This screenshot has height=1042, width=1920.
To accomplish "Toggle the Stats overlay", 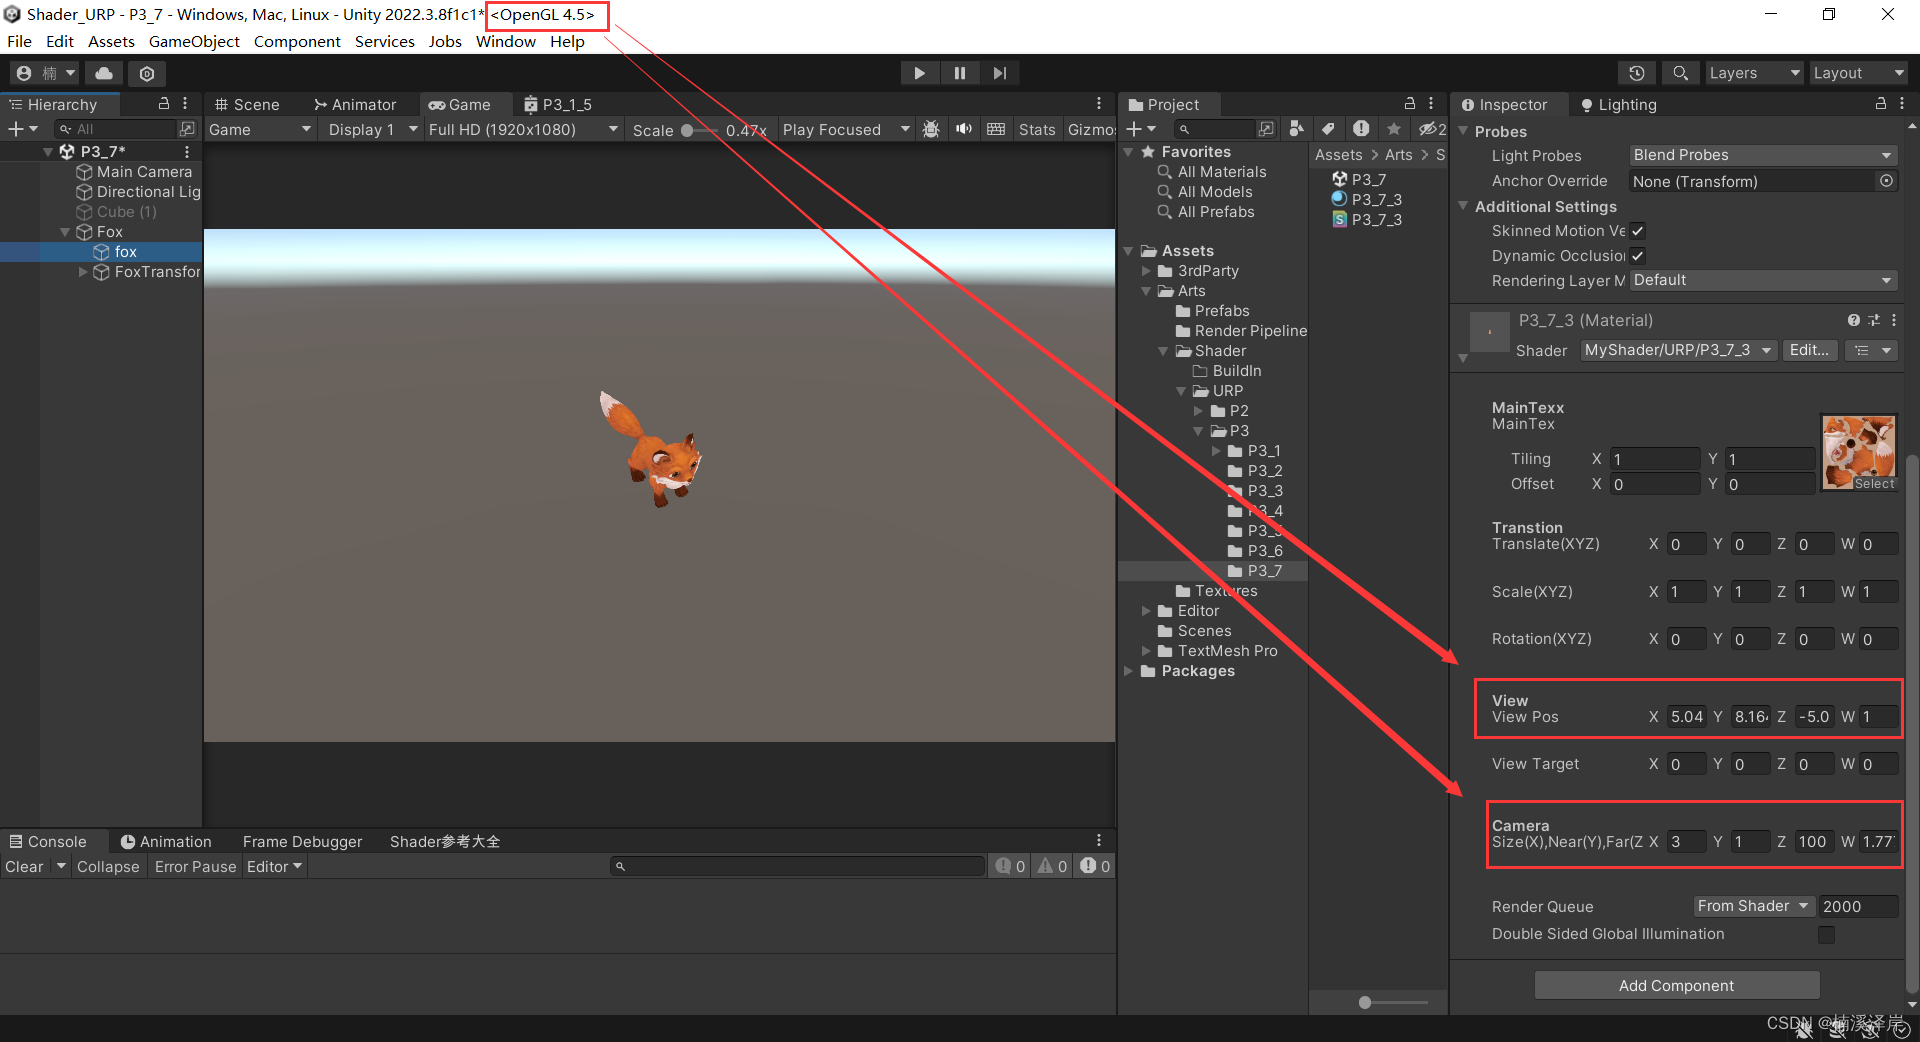I will pyautogui.click(x=1037, y=129).
